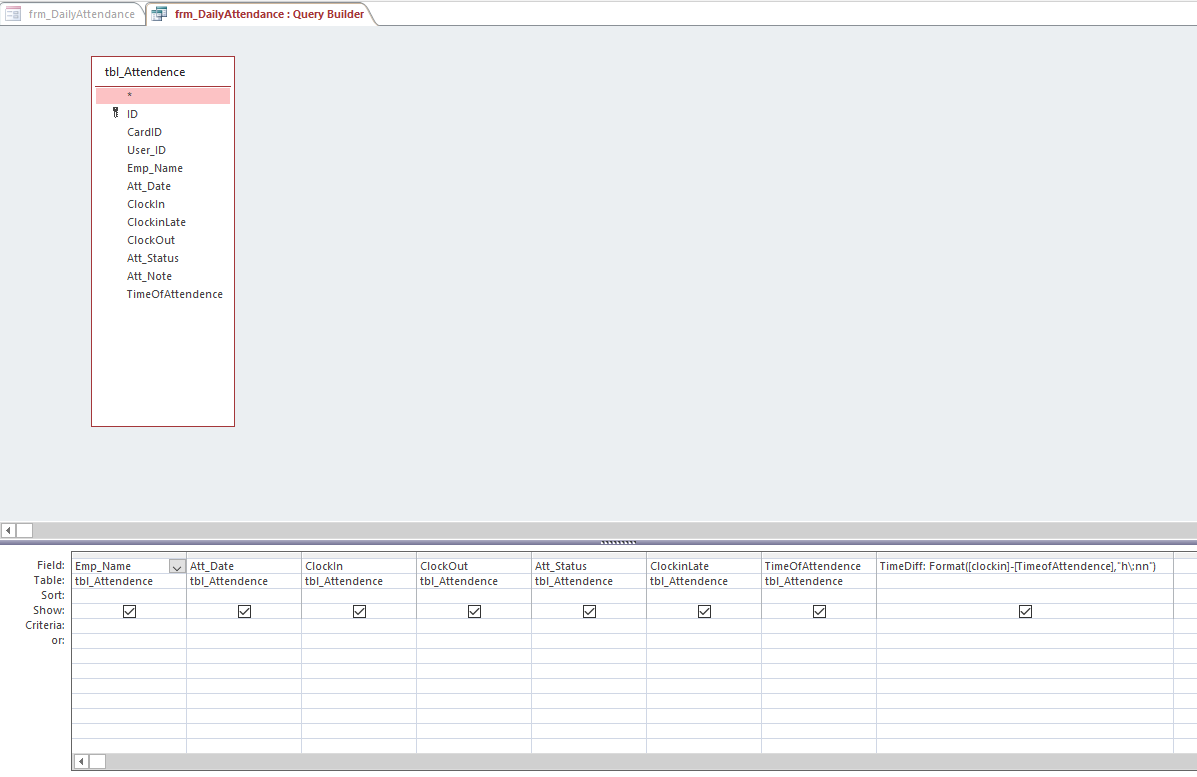Select Att_Note in the tbl_Attendence field list

149,276
